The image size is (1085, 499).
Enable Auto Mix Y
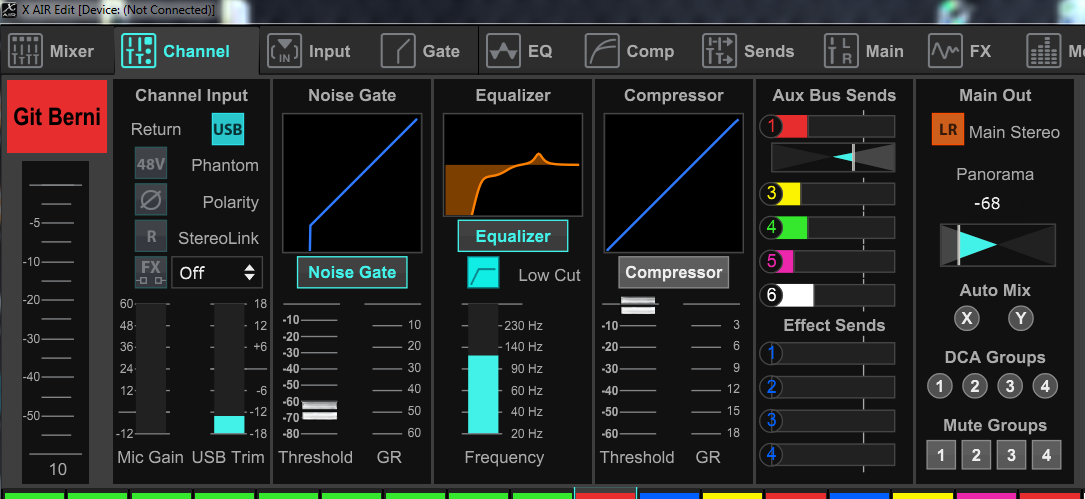(x=1020, y=319)
